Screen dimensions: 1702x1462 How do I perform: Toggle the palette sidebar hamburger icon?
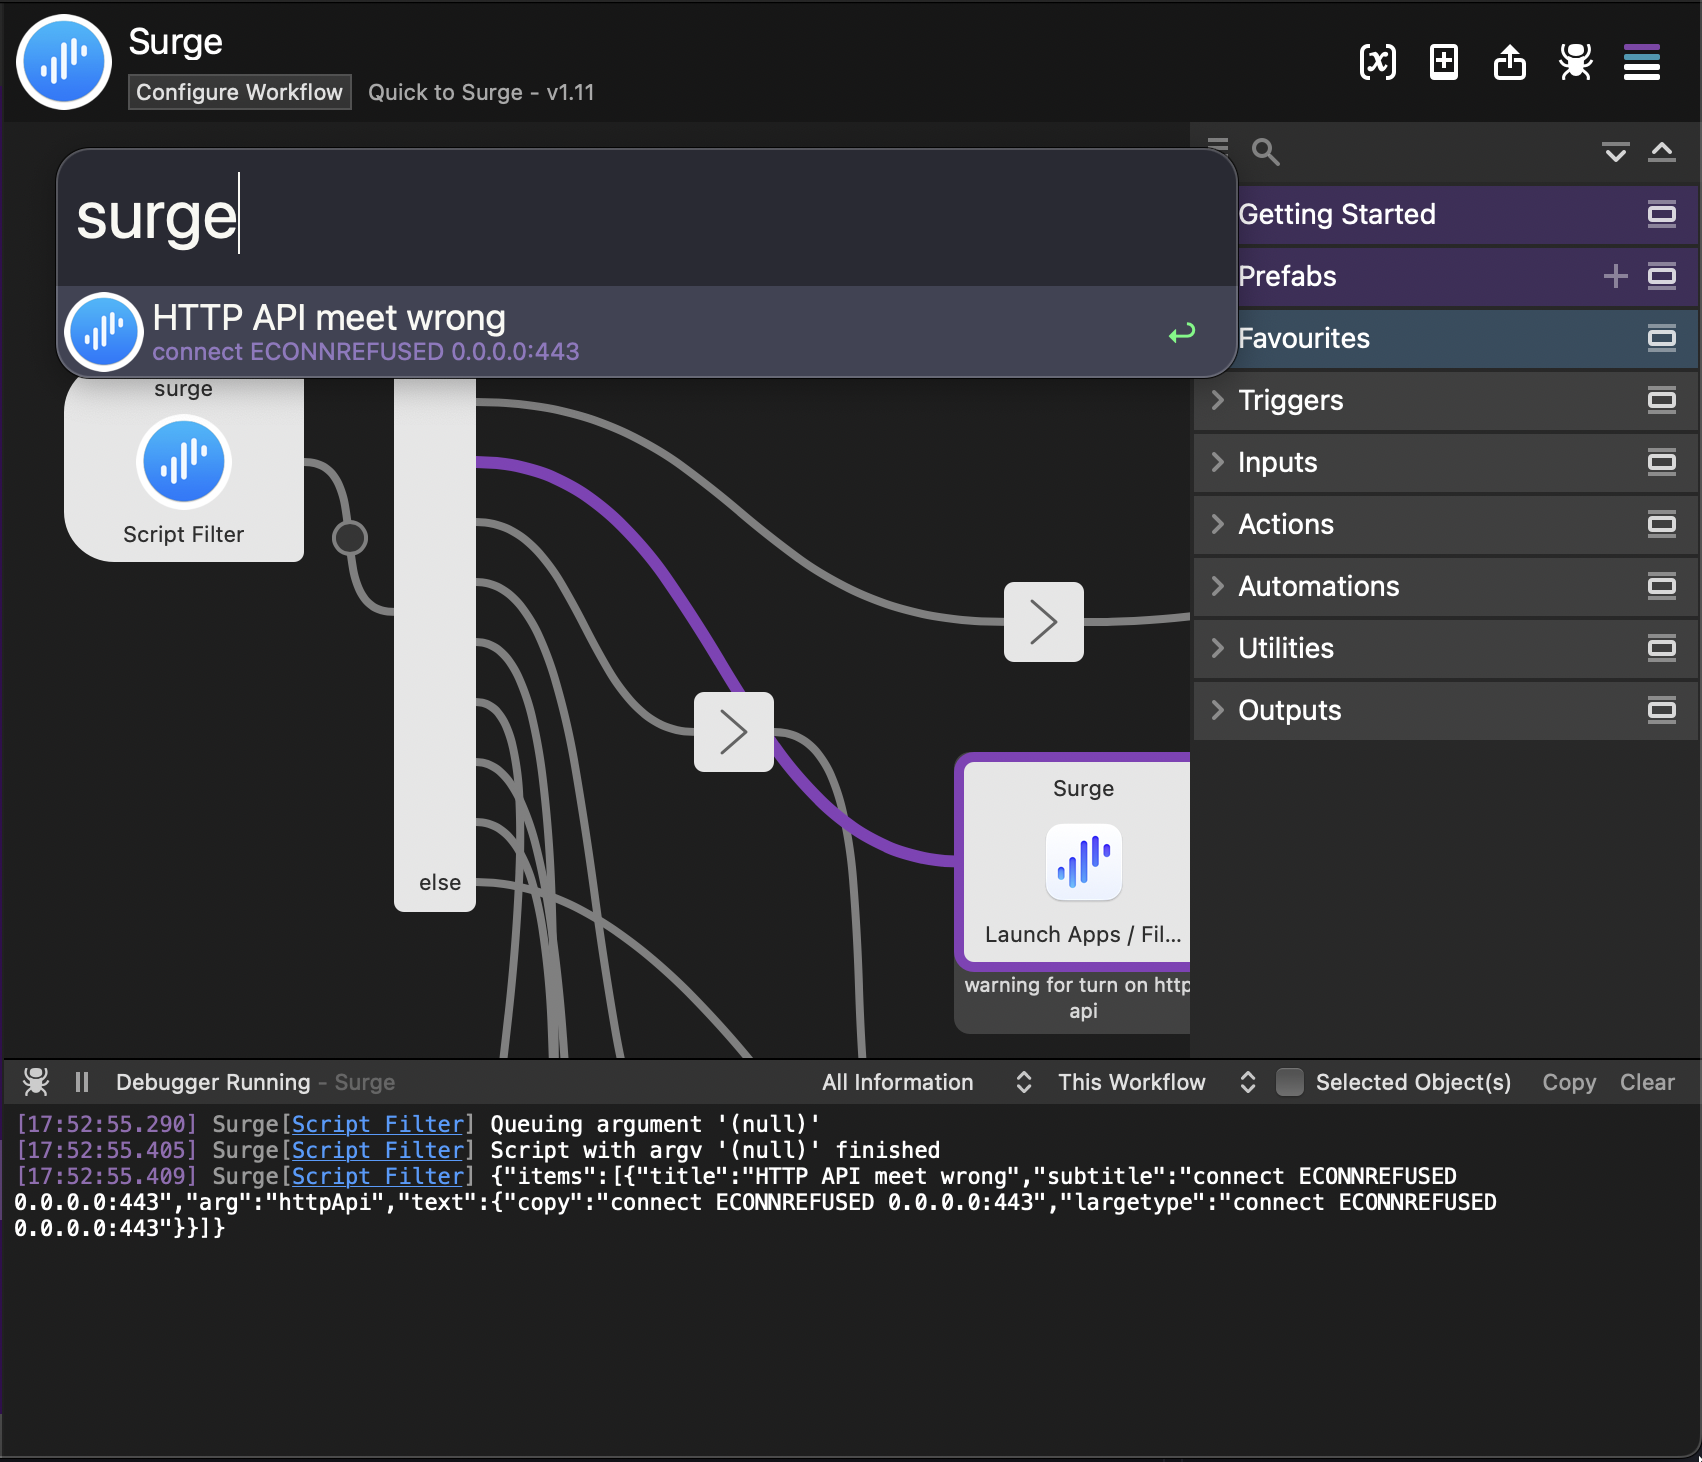1641,62
